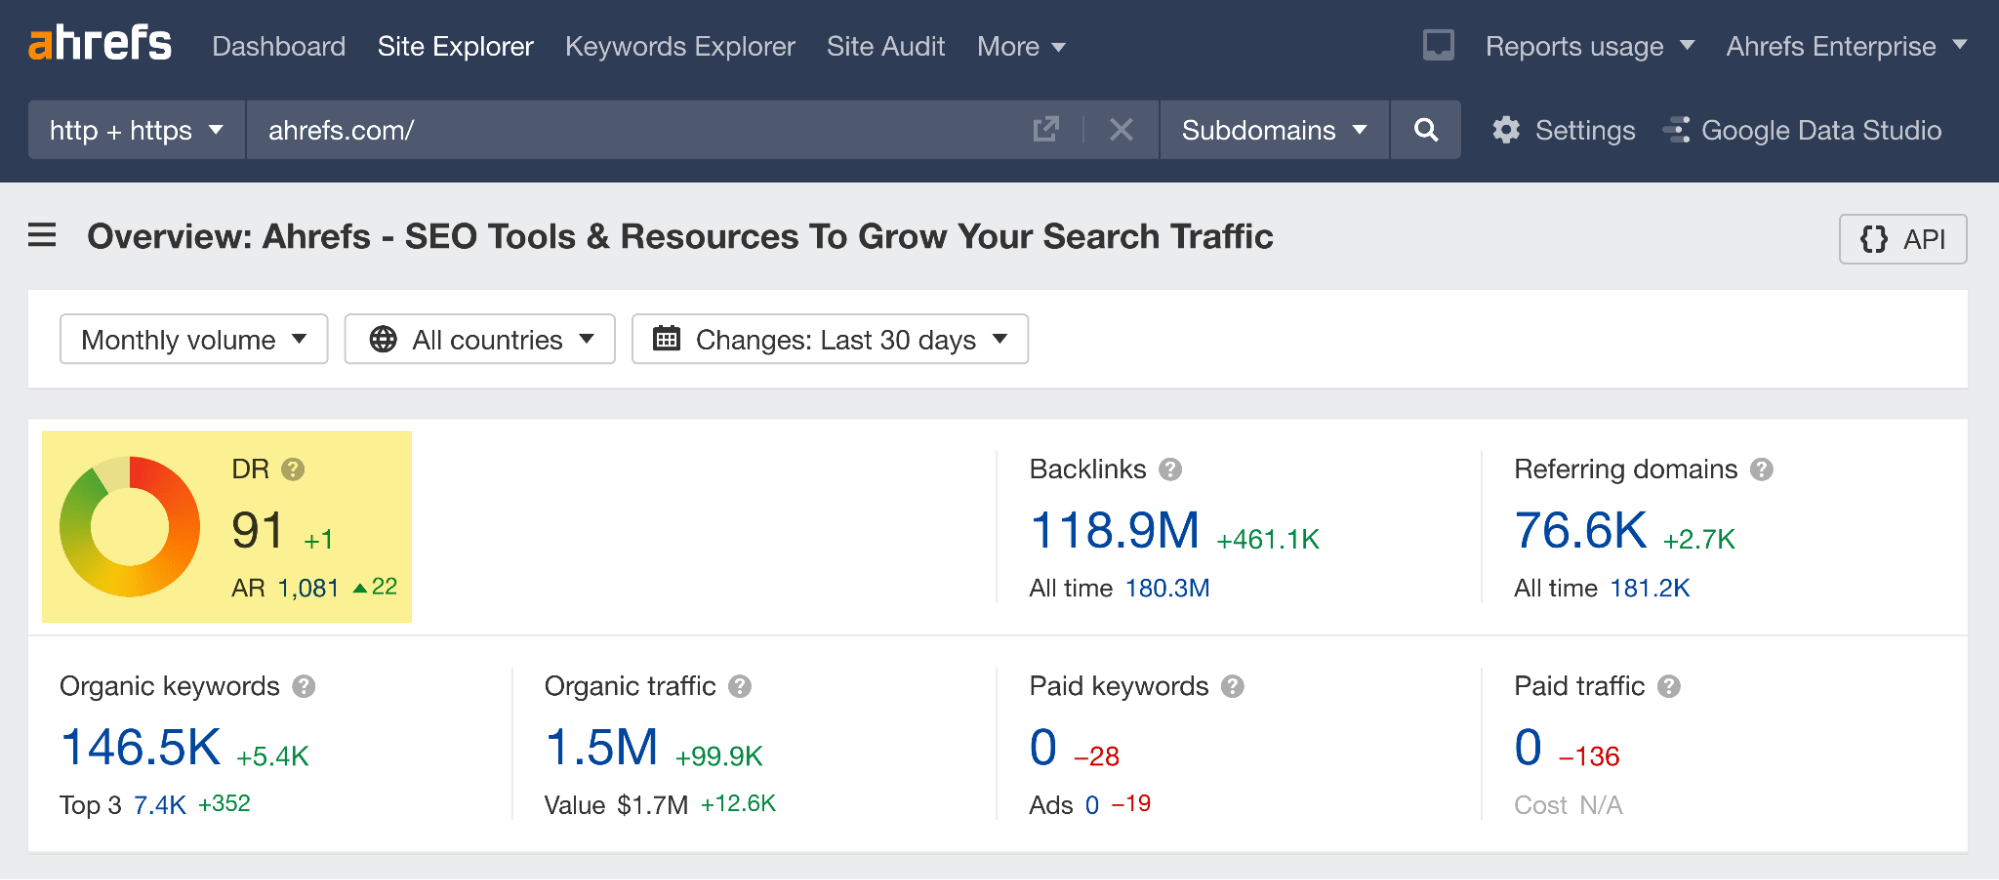Click the DR donut chart
The width and height of the screenshot is (1999, 880).
(130, 527)
